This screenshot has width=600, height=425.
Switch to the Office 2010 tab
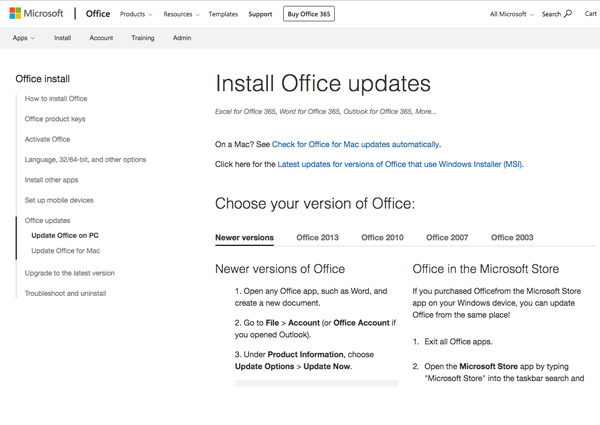382,238
